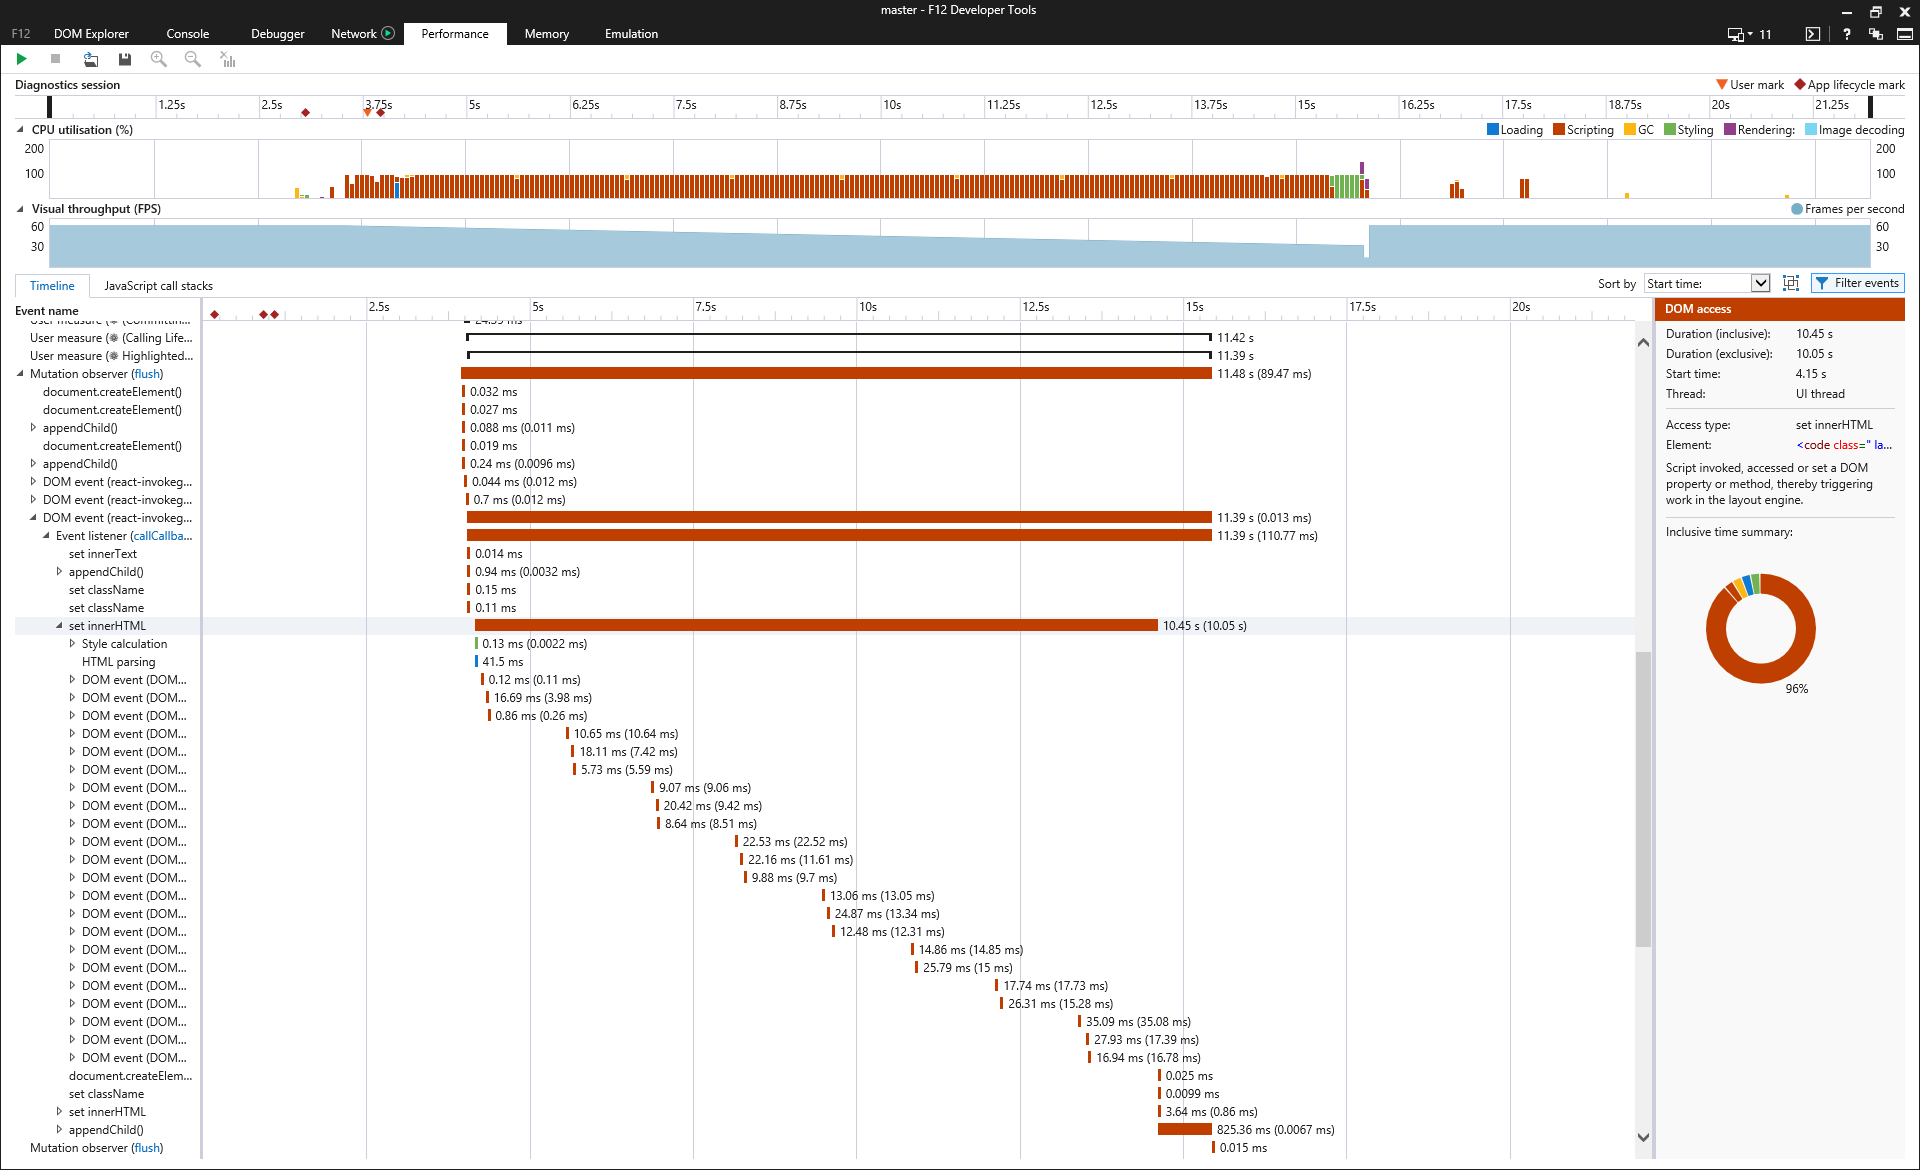The image size is (1920, 1170).
Task: Click a red diamond app lifecycle marker
Action: coord(306,113)
